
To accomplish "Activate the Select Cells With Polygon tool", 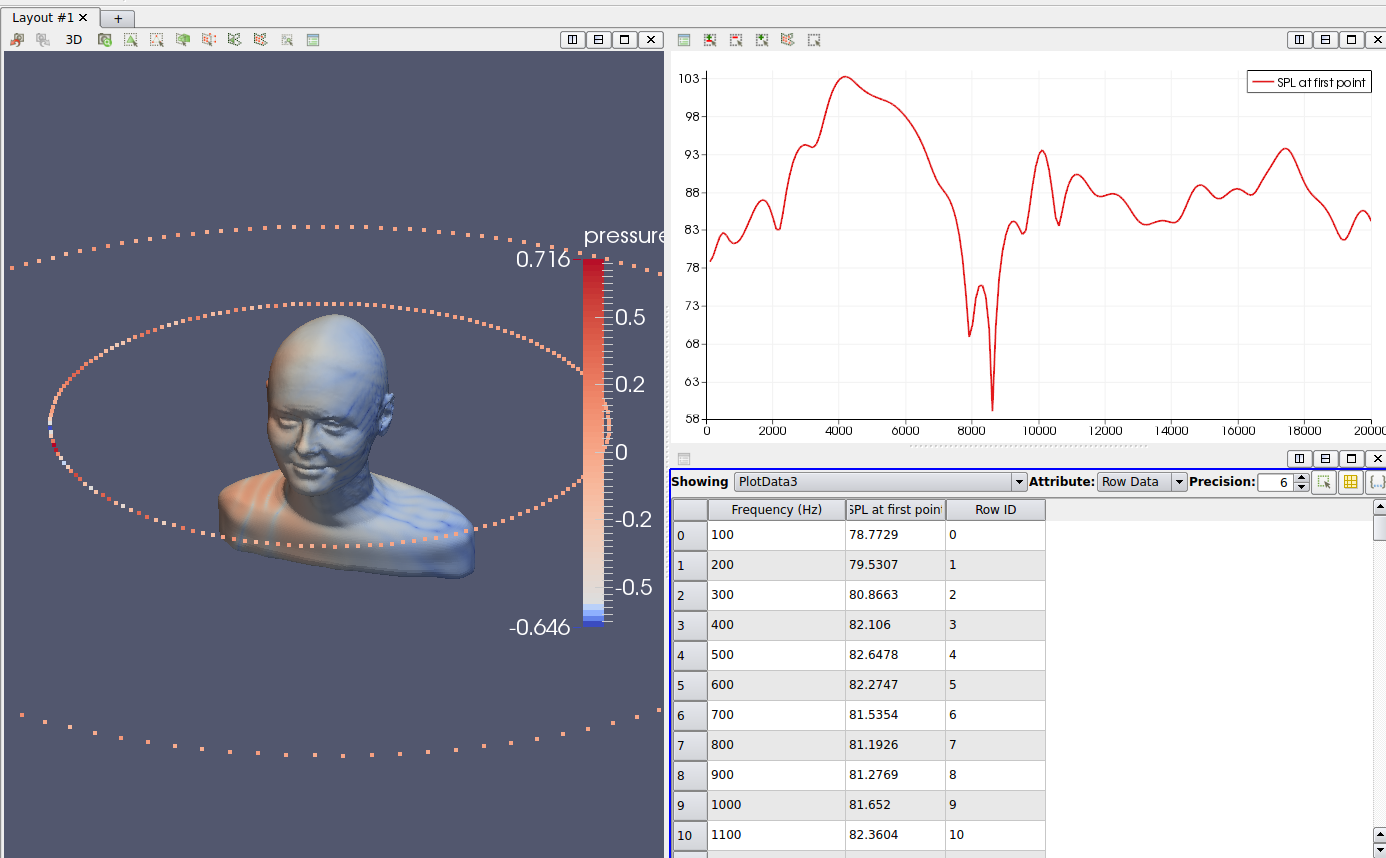I will click(x=235, y=40).
